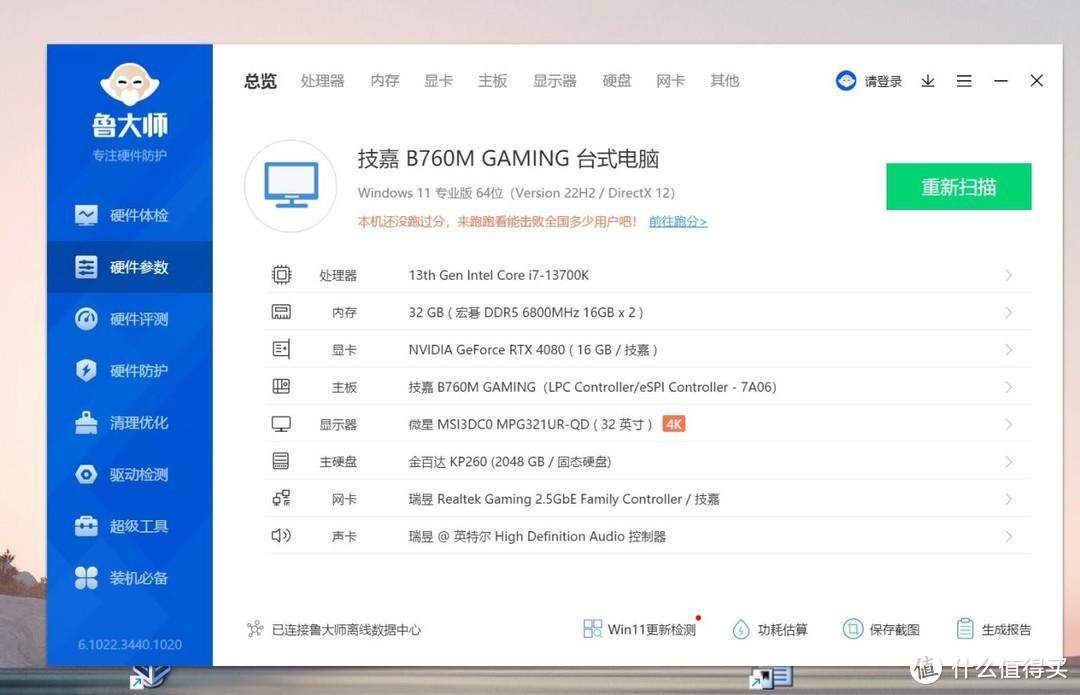Expand the 内存 DDR5 row chevron
This screenshot has height=695, width=1080.
click(x=1008, y=313)
